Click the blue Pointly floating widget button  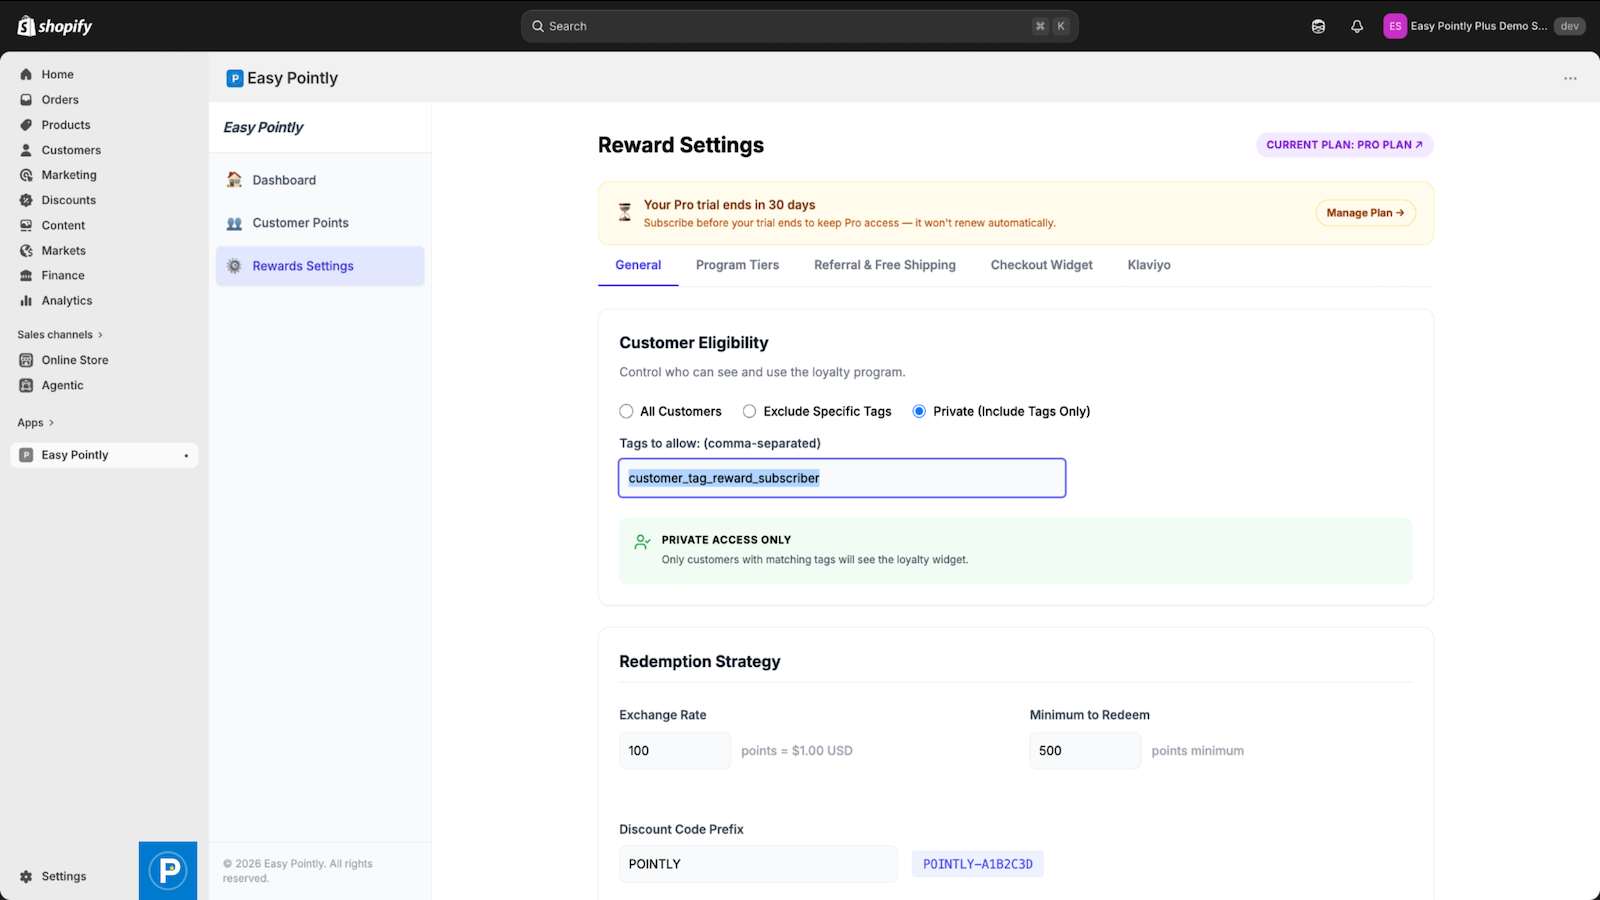coord(168,871)
